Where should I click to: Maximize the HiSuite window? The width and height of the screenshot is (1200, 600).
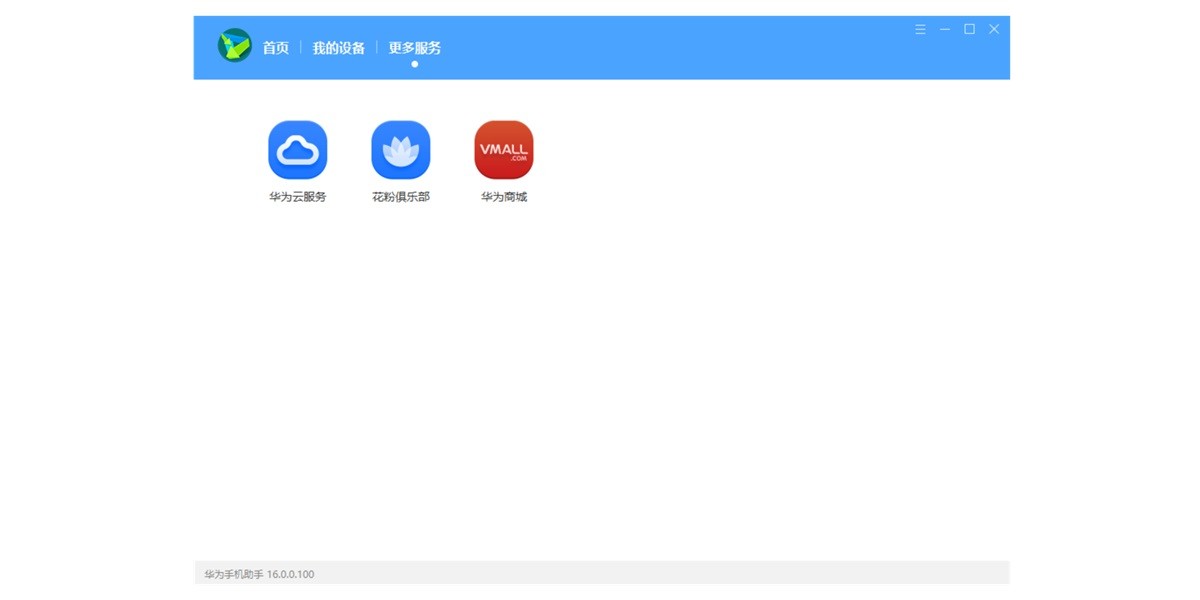(968, 29)
